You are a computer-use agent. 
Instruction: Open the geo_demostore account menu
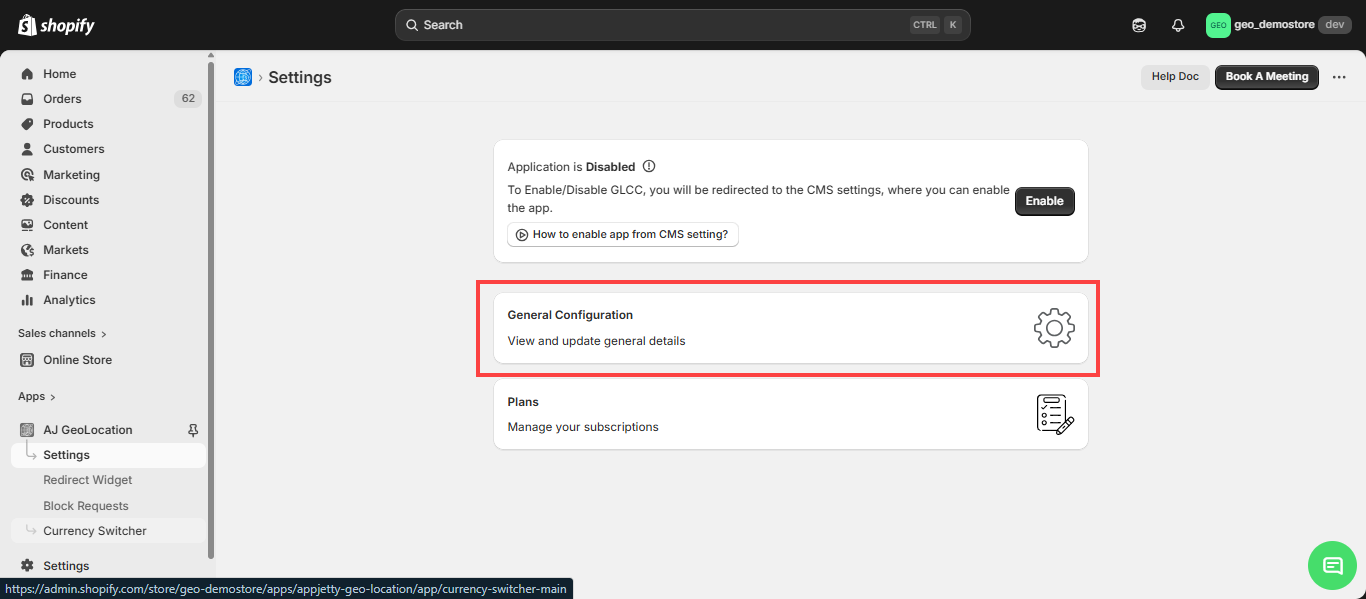coord(1278,25)
